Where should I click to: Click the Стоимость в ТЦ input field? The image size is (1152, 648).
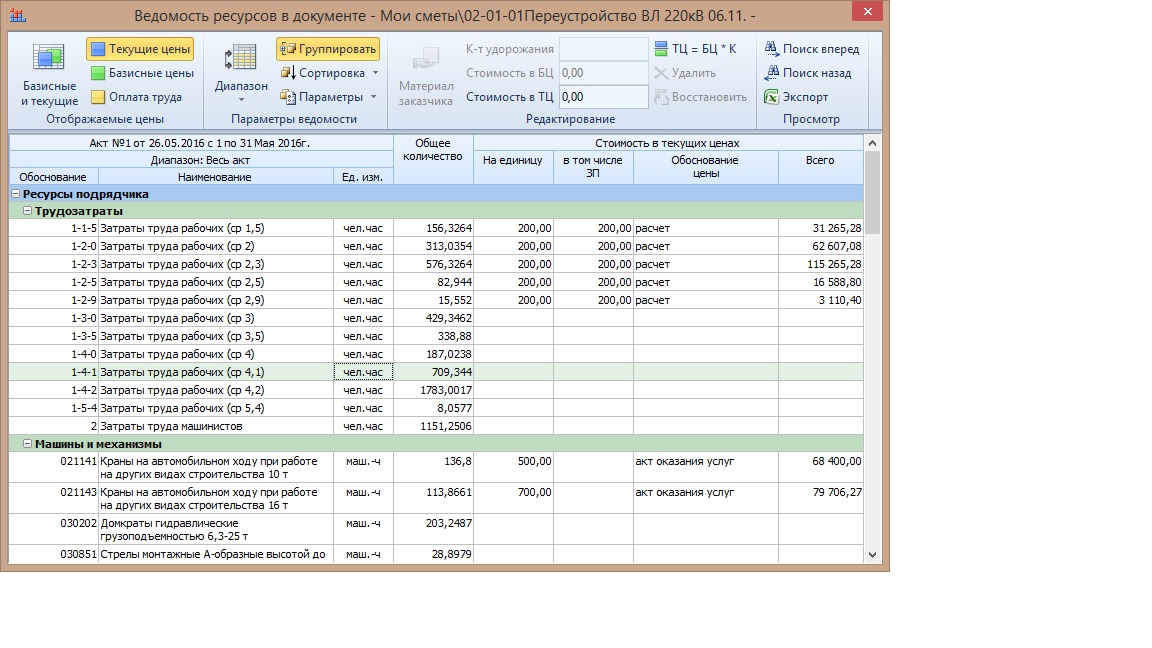click(x=603, y=97)
